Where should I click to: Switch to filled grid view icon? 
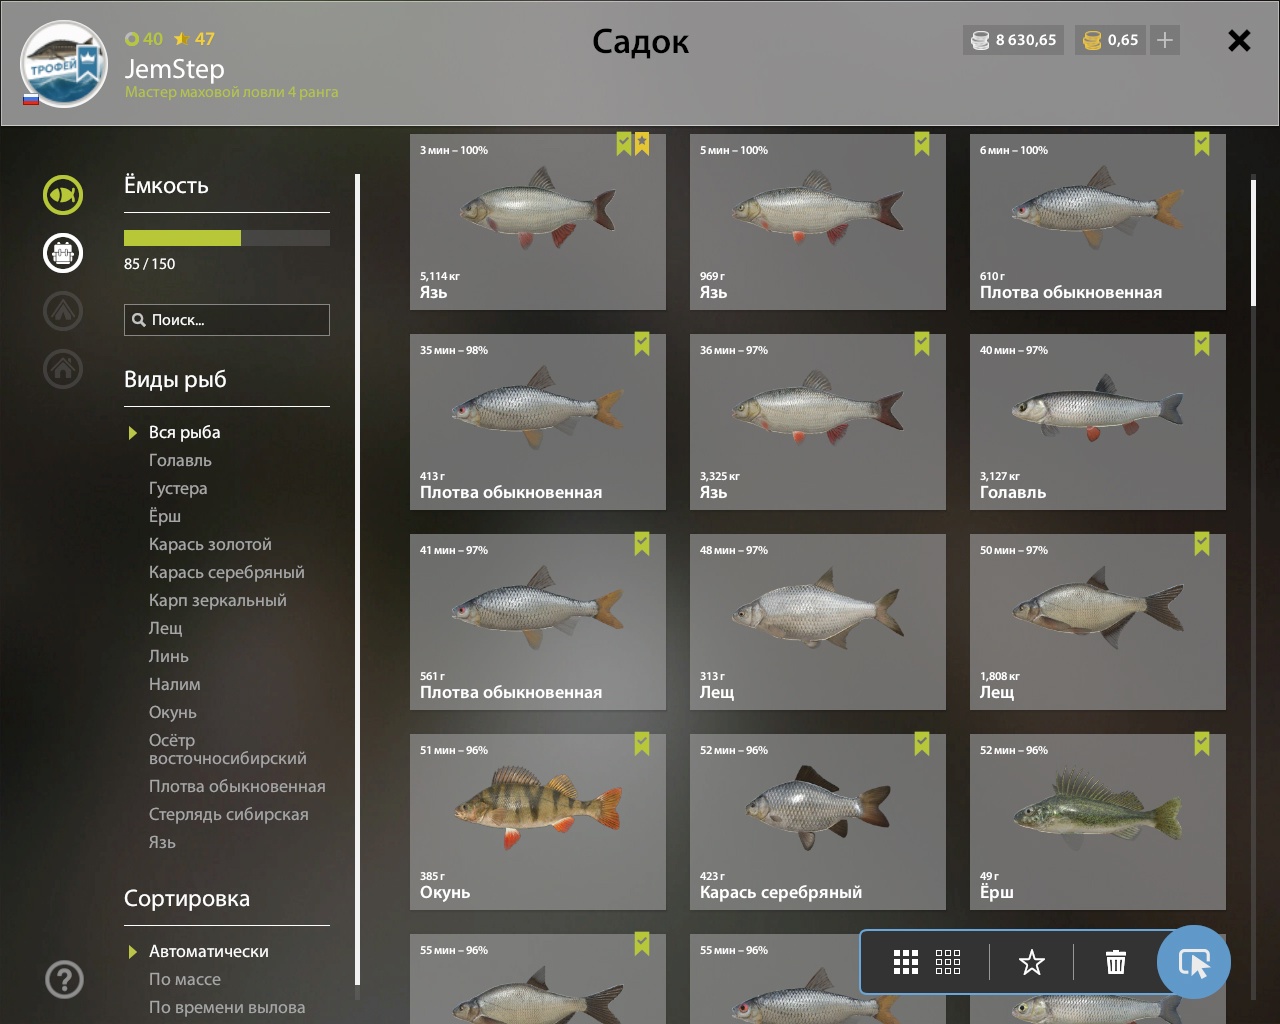906,963
